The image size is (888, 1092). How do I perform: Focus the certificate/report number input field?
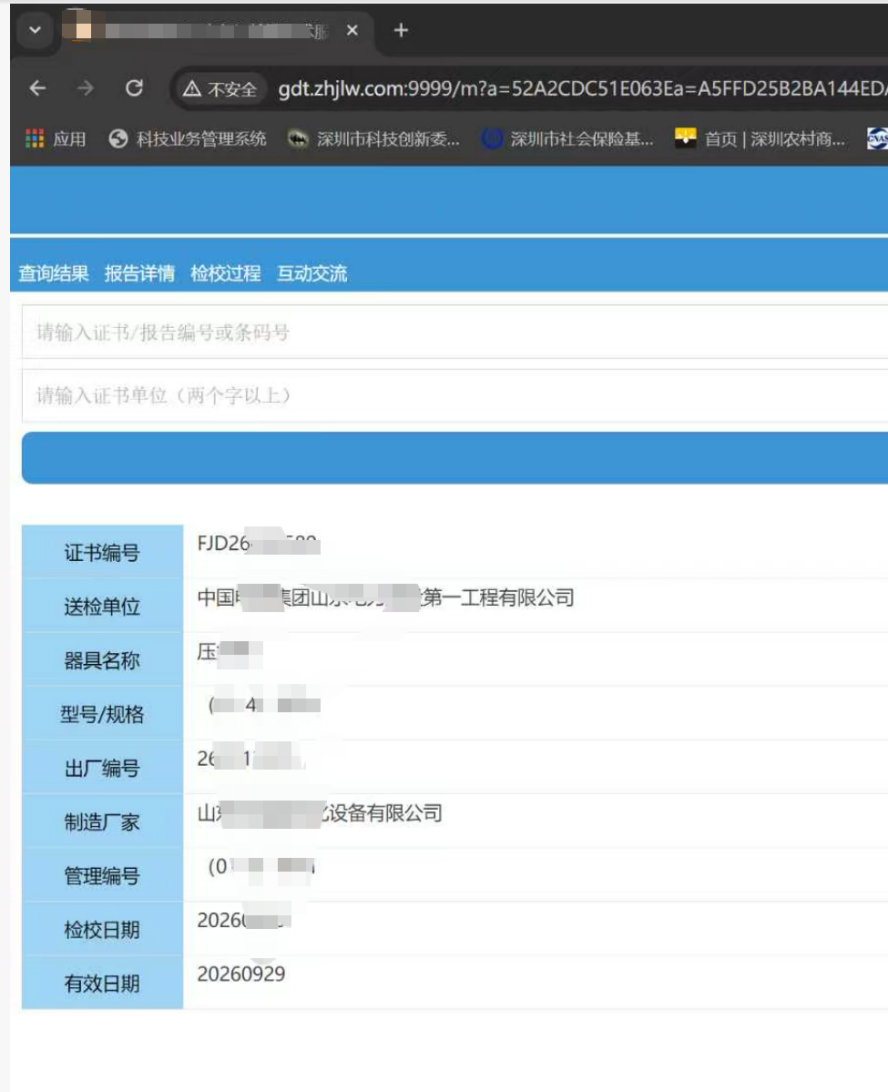pyautogui.click(x=455, y=332)
